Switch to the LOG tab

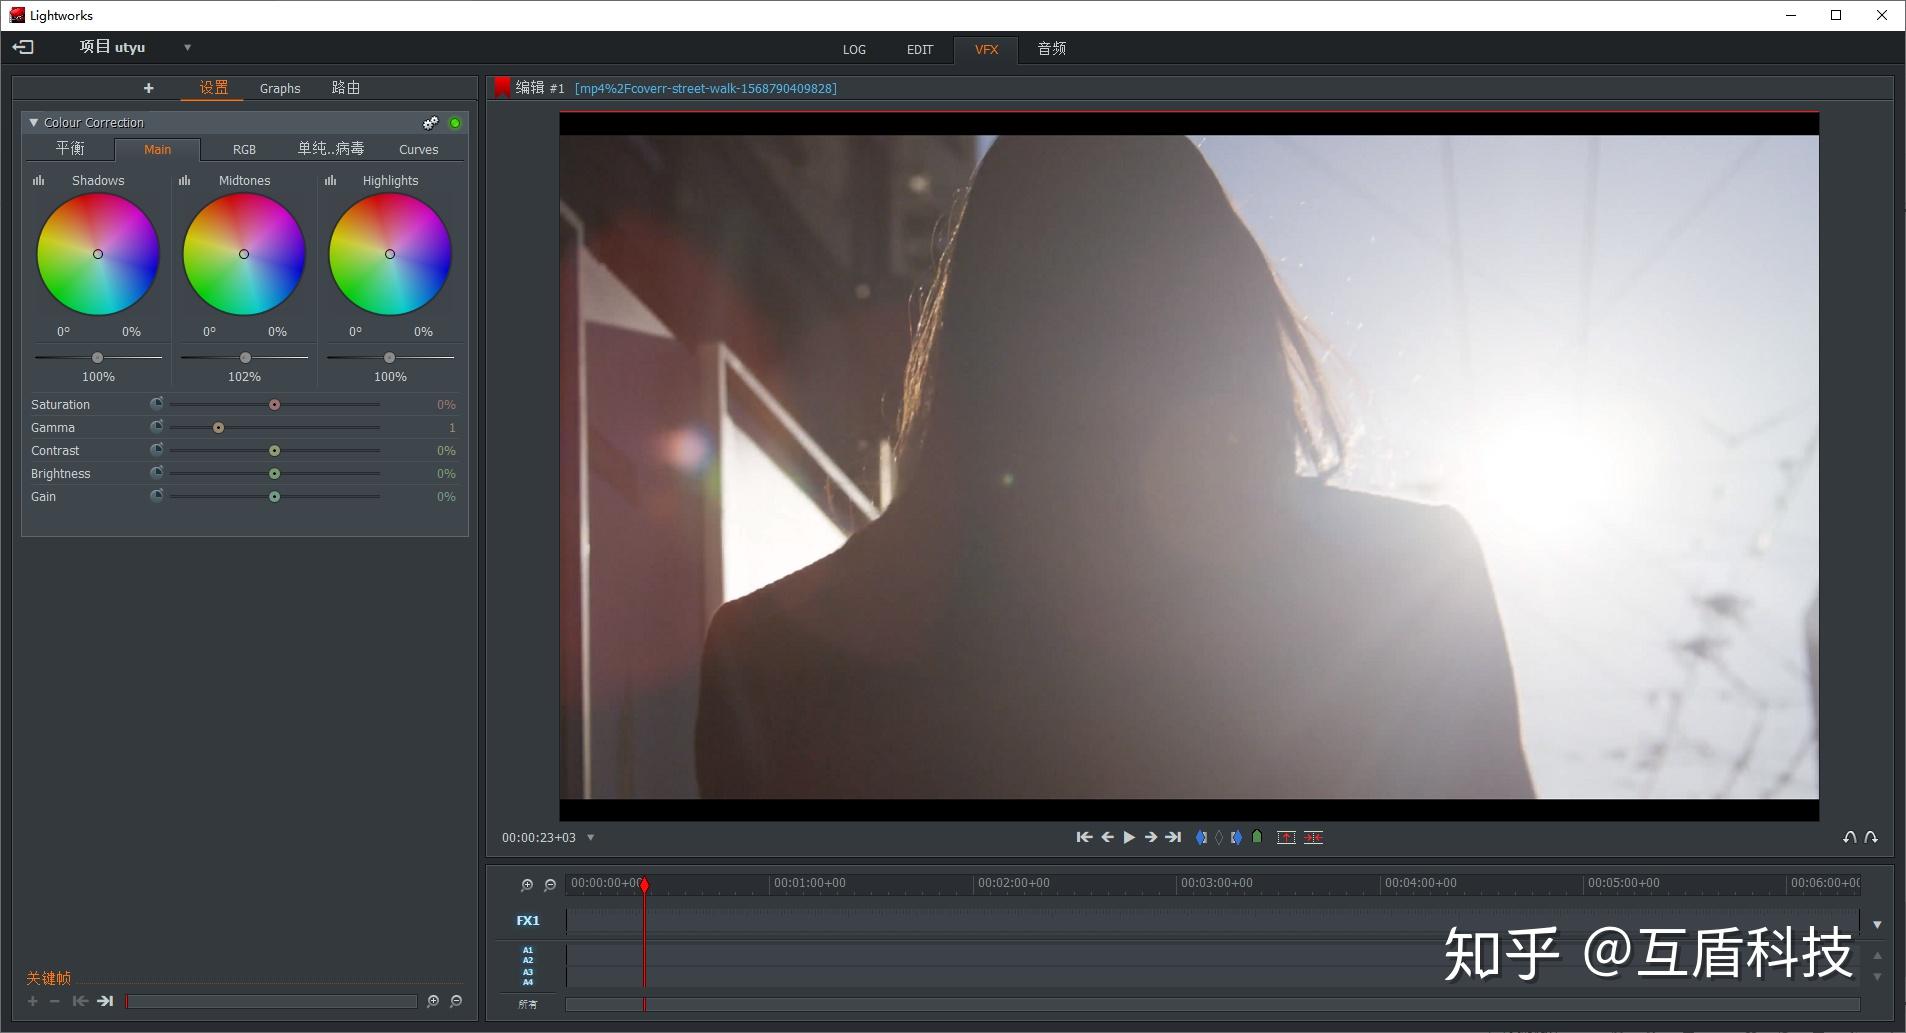coord(854,49)
